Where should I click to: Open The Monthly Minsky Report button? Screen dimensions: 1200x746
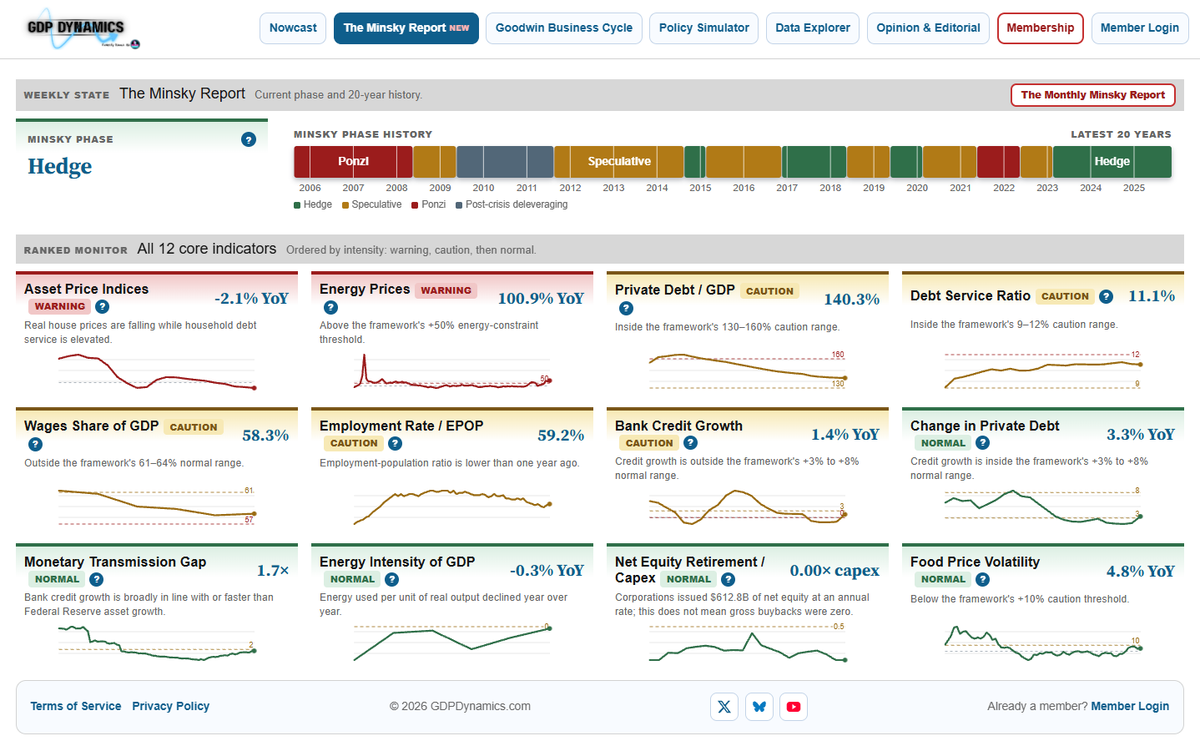tap(1093, 95)
